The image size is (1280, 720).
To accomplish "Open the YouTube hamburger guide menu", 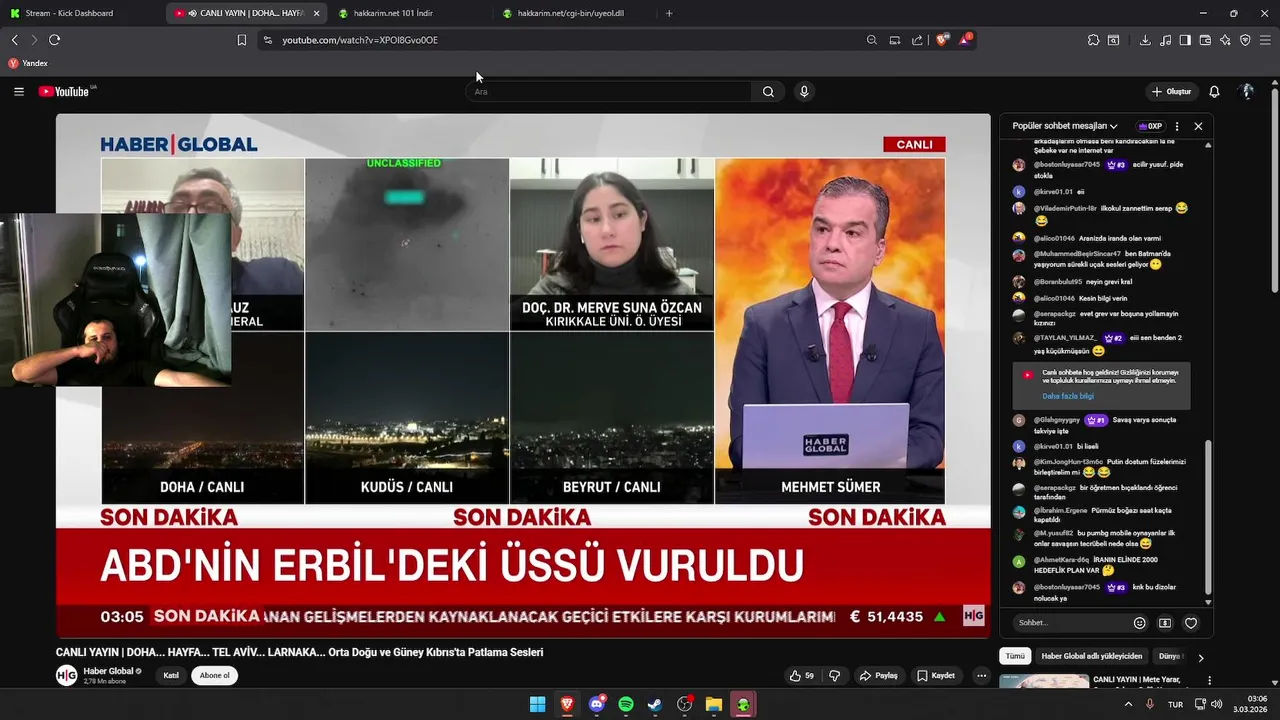I will 18,91.
